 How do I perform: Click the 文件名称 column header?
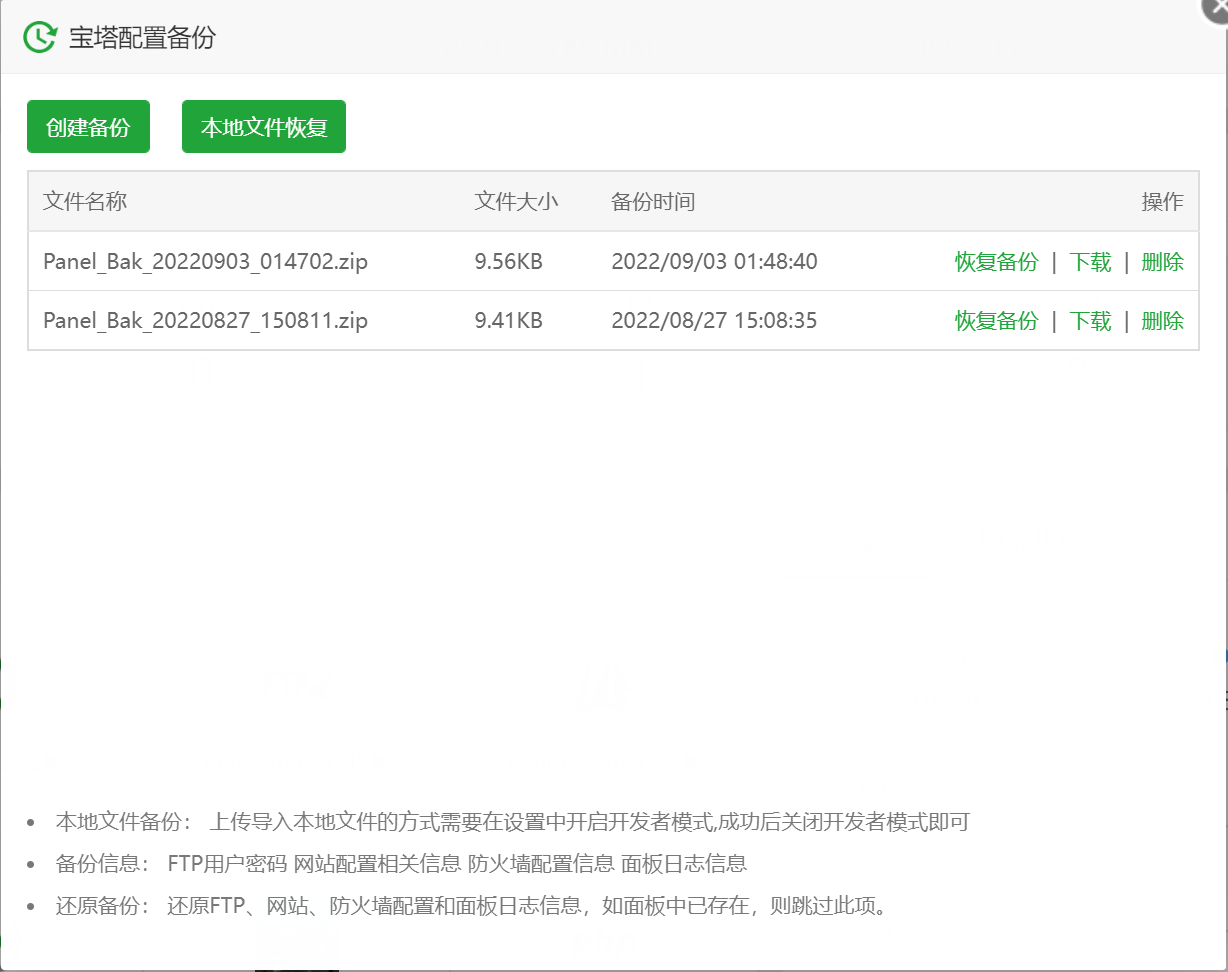[x=85, y=202]
